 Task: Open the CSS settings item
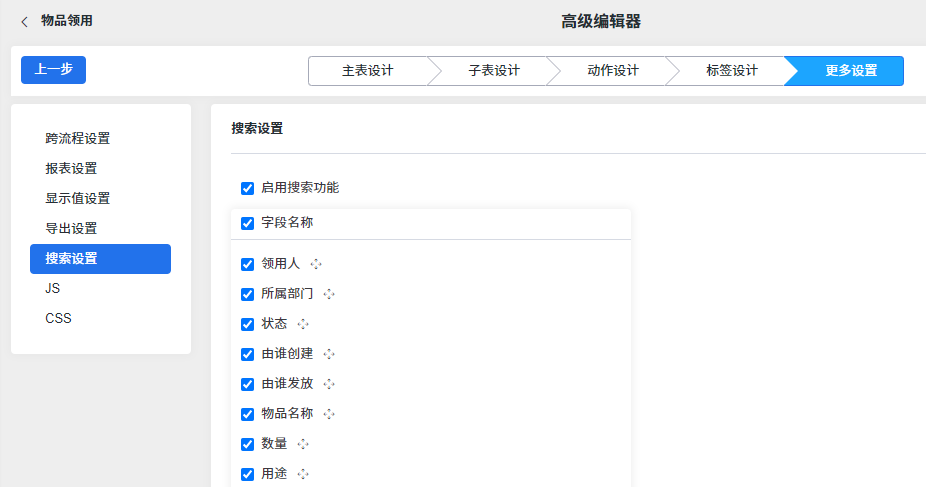(58, 319)
